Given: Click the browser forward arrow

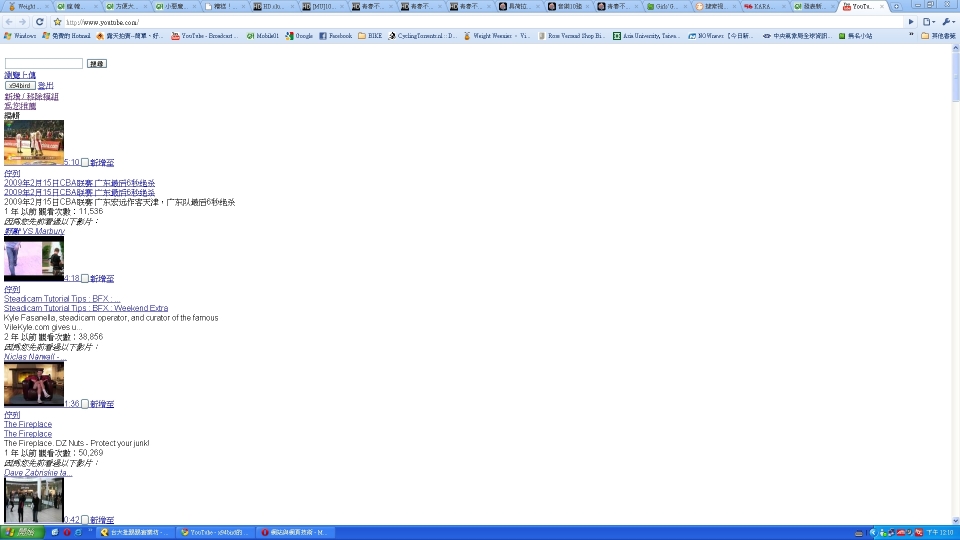Looking at the screenshot, I should (x=23, y=22).
